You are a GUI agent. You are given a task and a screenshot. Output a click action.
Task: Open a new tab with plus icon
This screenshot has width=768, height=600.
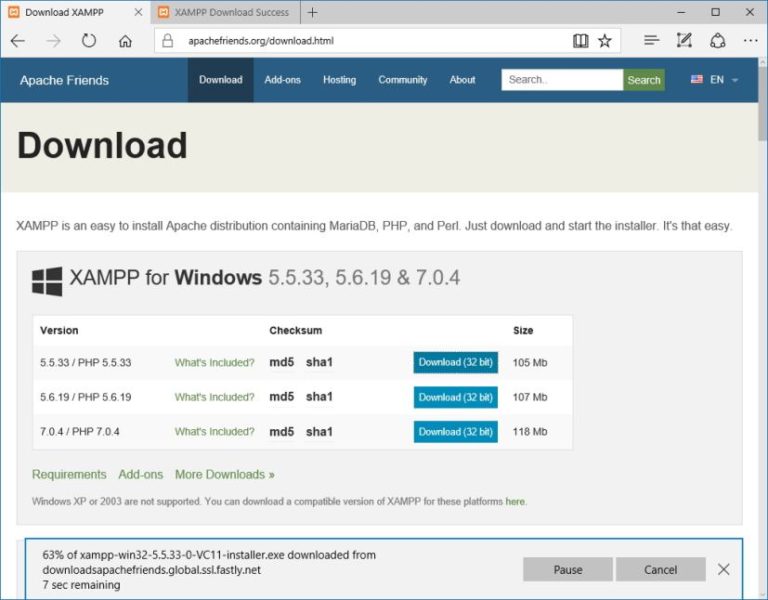coord(312,12)
